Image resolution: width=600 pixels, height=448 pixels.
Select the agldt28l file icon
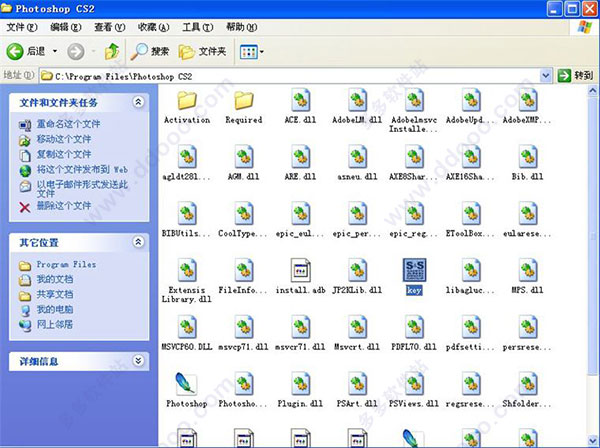tap(187, 156)
